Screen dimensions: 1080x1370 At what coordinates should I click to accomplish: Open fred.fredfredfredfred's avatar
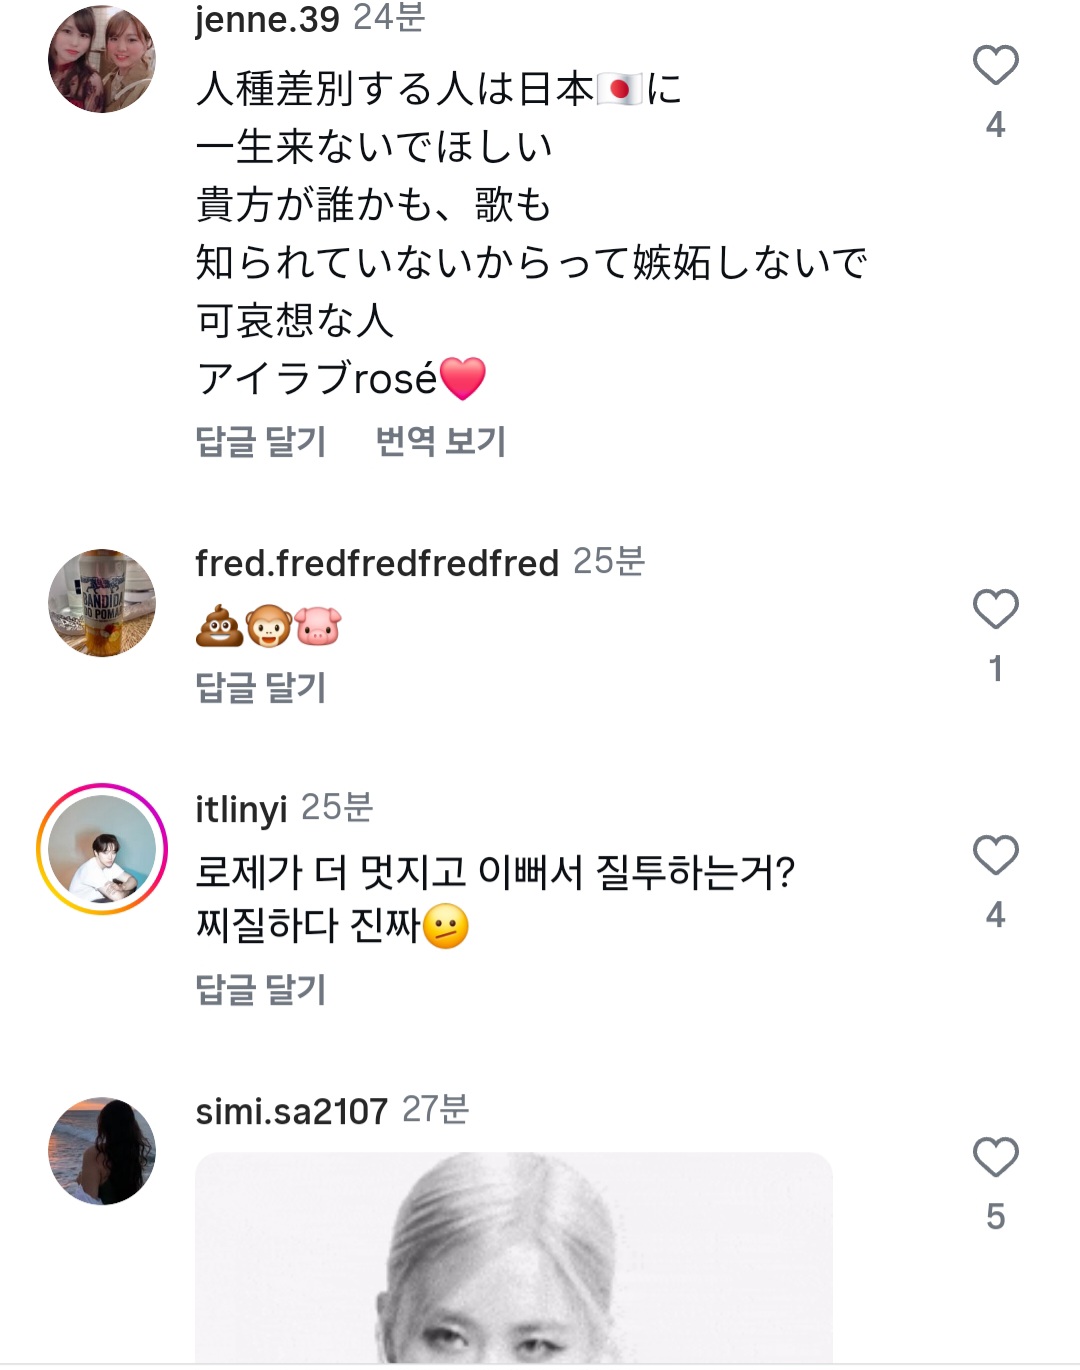tap(102, 603)
